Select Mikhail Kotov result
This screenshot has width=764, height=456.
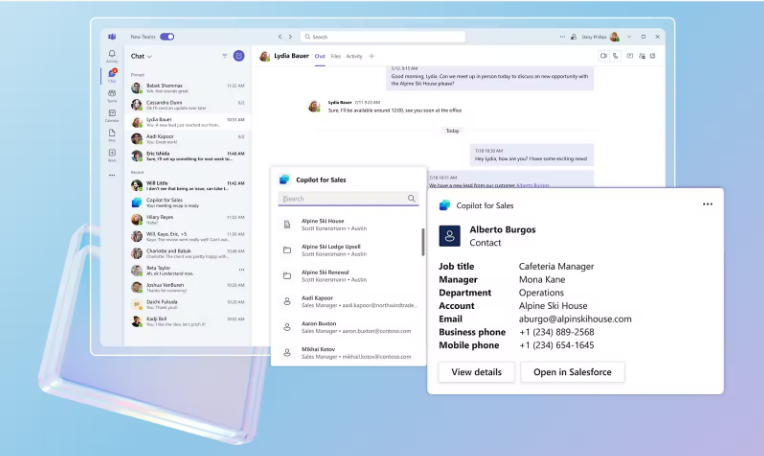pos(348,353)
